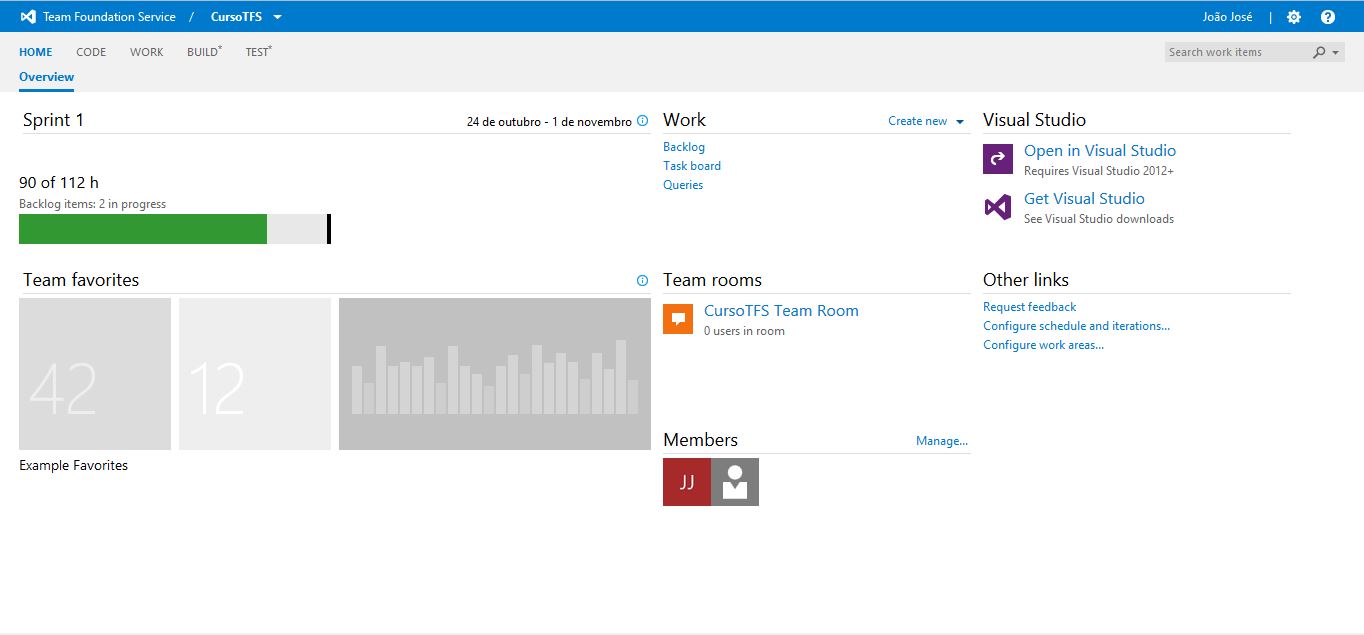The height and width of the screenshot is (635, 1364).
Task: Click Open in Visual Studio link
Action: coord(1100,151)
